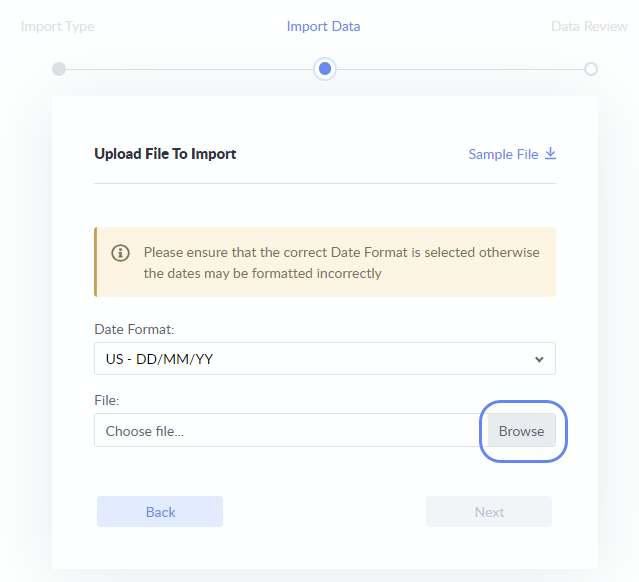The image size is (639, 582).
Task: Click the active Import Data step circle
Action: [324, 69]
